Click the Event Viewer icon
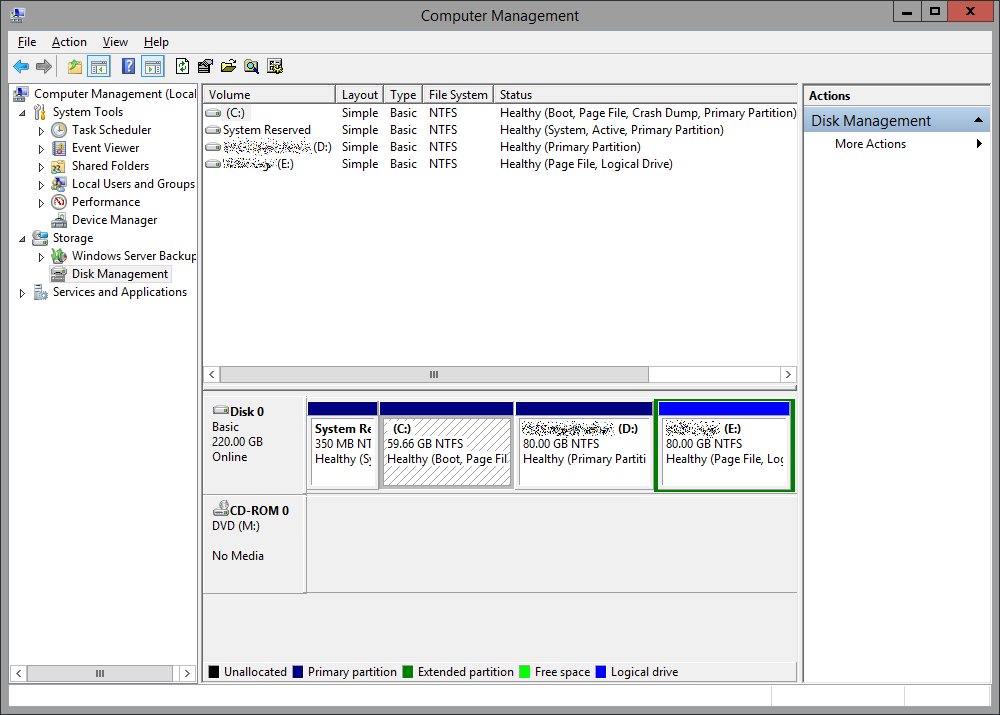This screenshot has width=1000, height=715. click(x=59, y=148)
